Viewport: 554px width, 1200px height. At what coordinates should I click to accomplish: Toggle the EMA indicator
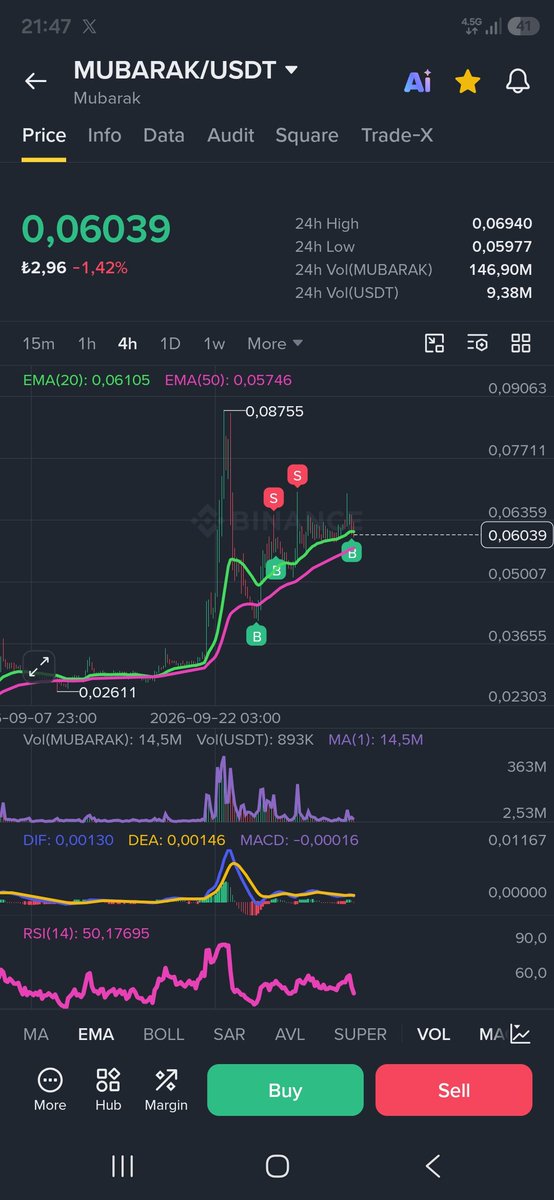pyautogui.click(x=96, y=1034)
